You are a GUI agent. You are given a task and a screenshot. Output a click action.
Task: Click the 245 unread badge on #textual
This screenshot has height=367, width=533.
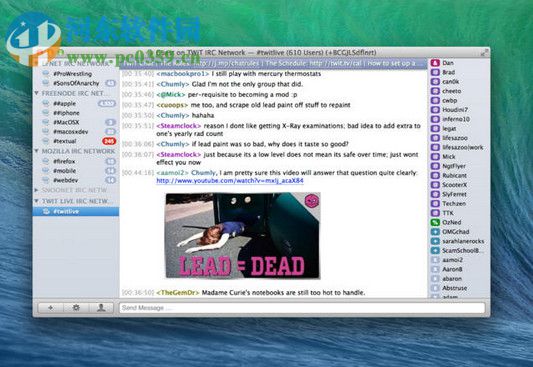coord(109,141)
